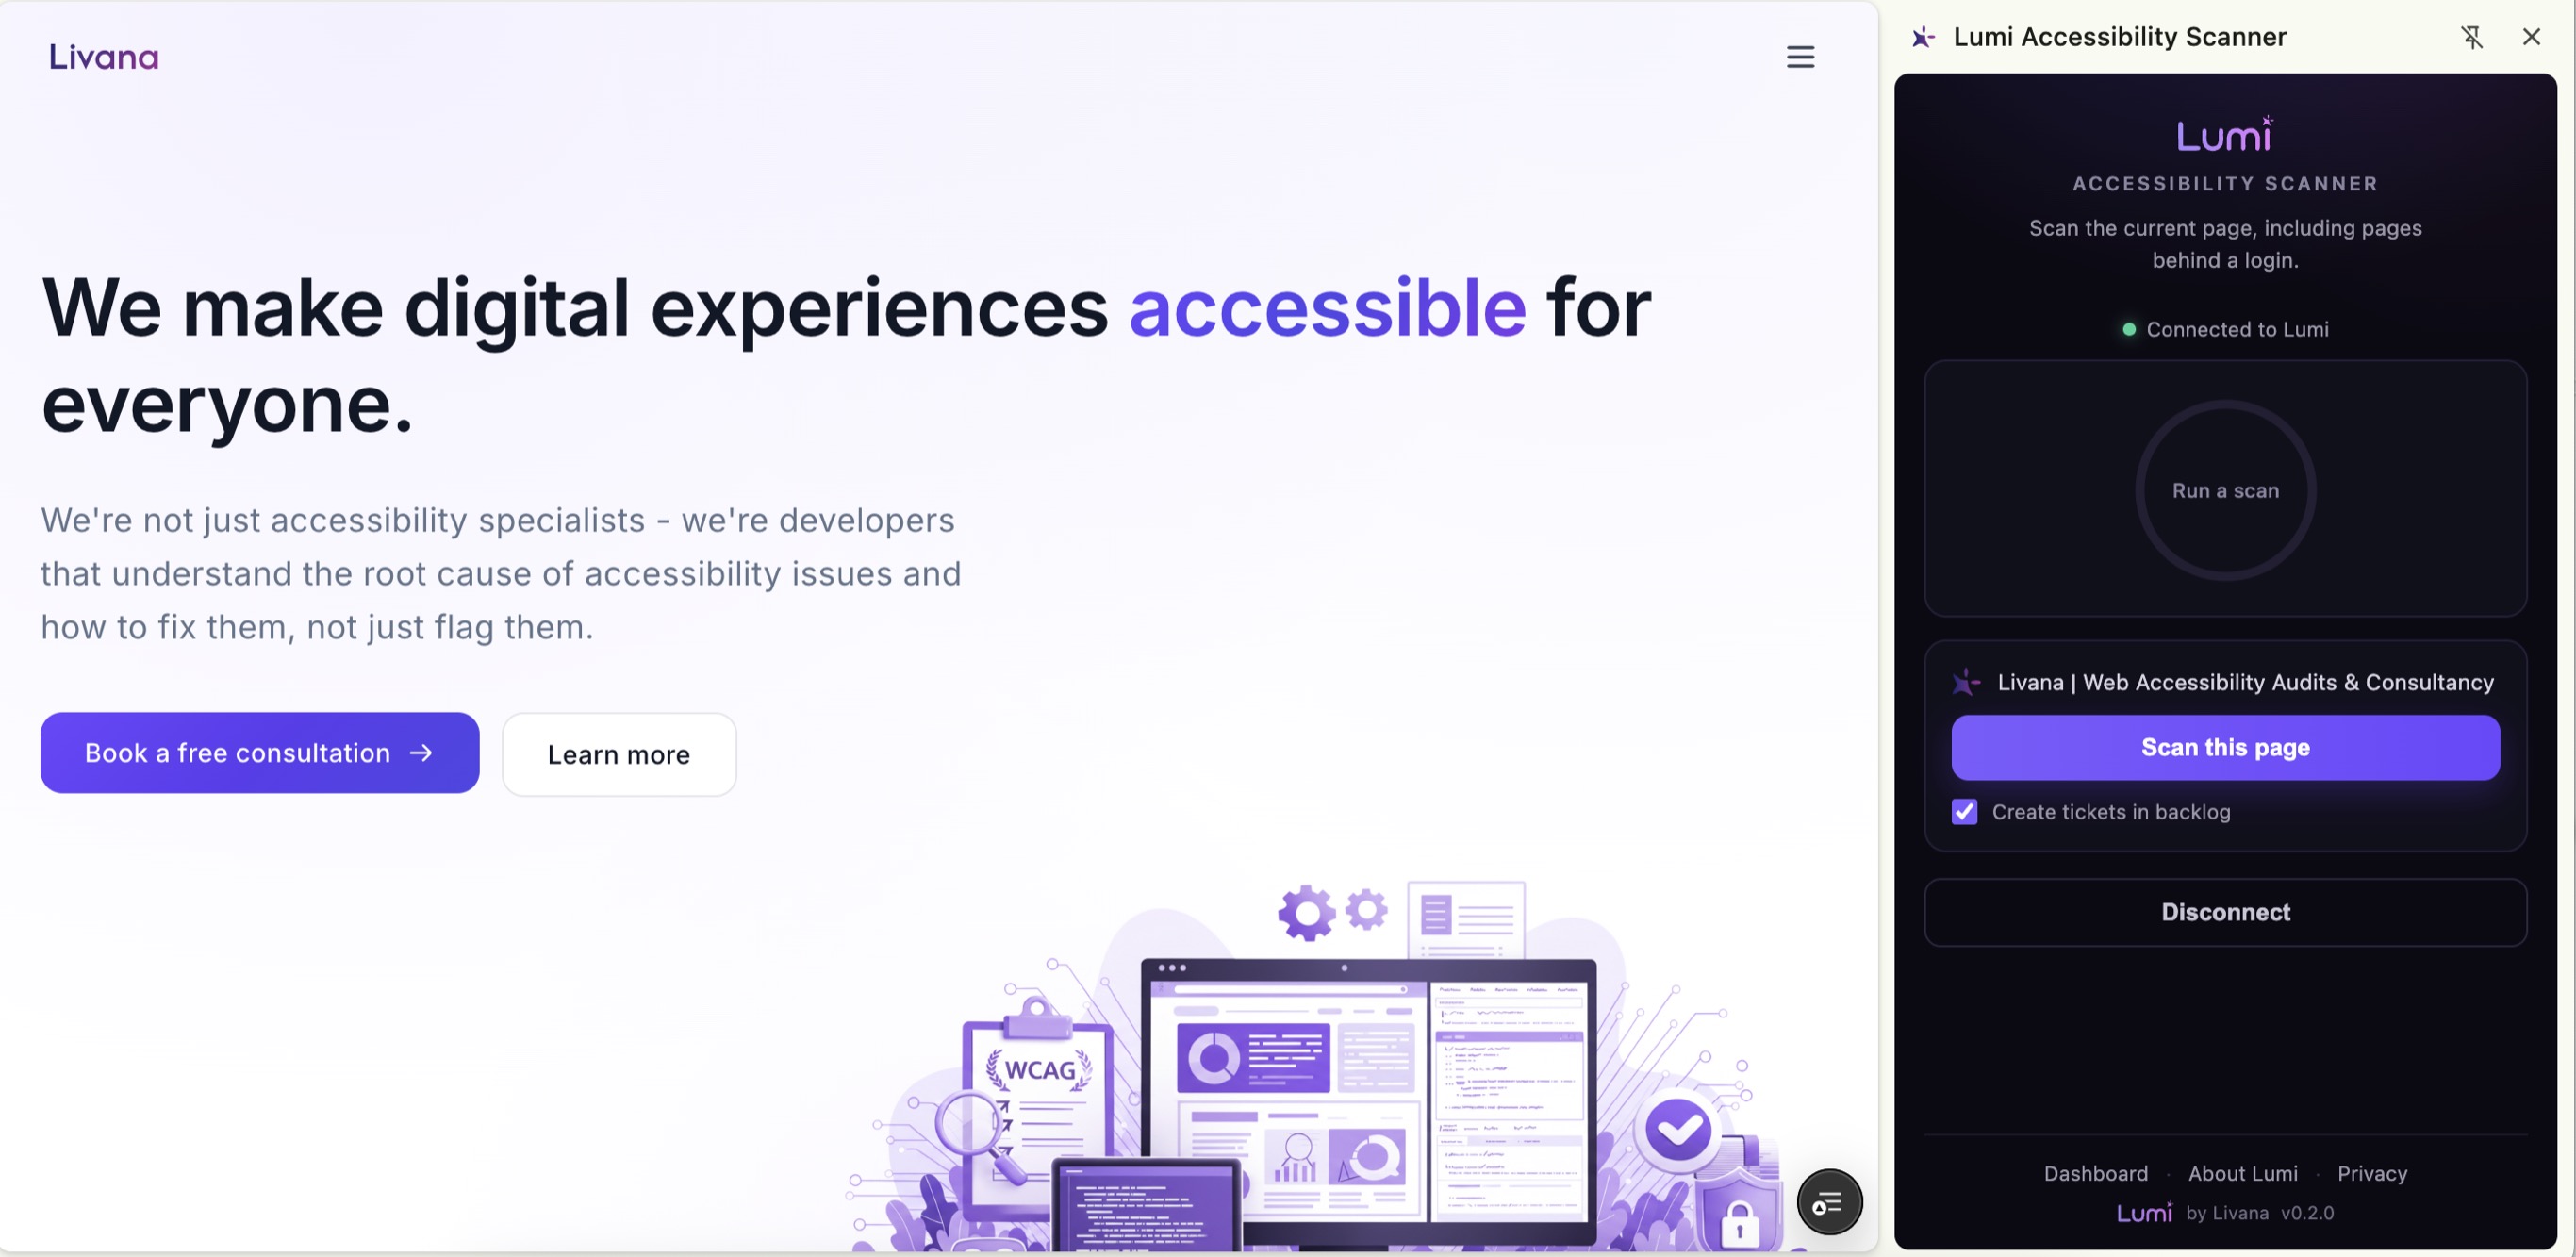2576x1257 pixels.
Task: Start scan with Scan this page button
Action: 2225,747
